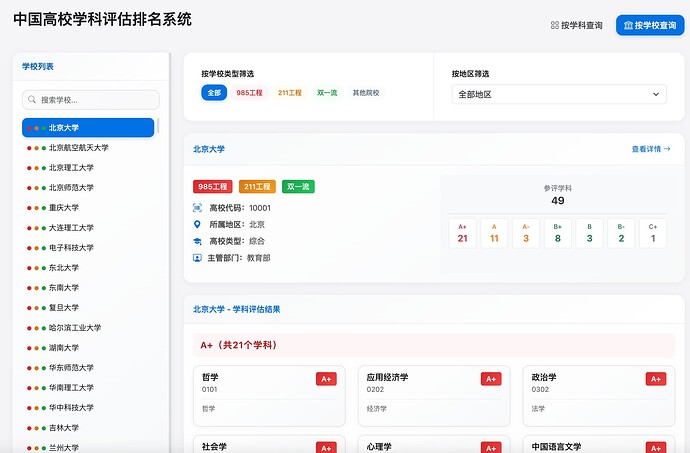Click the green 双一流 badge
Screen dimensions: 690x453
298,187
